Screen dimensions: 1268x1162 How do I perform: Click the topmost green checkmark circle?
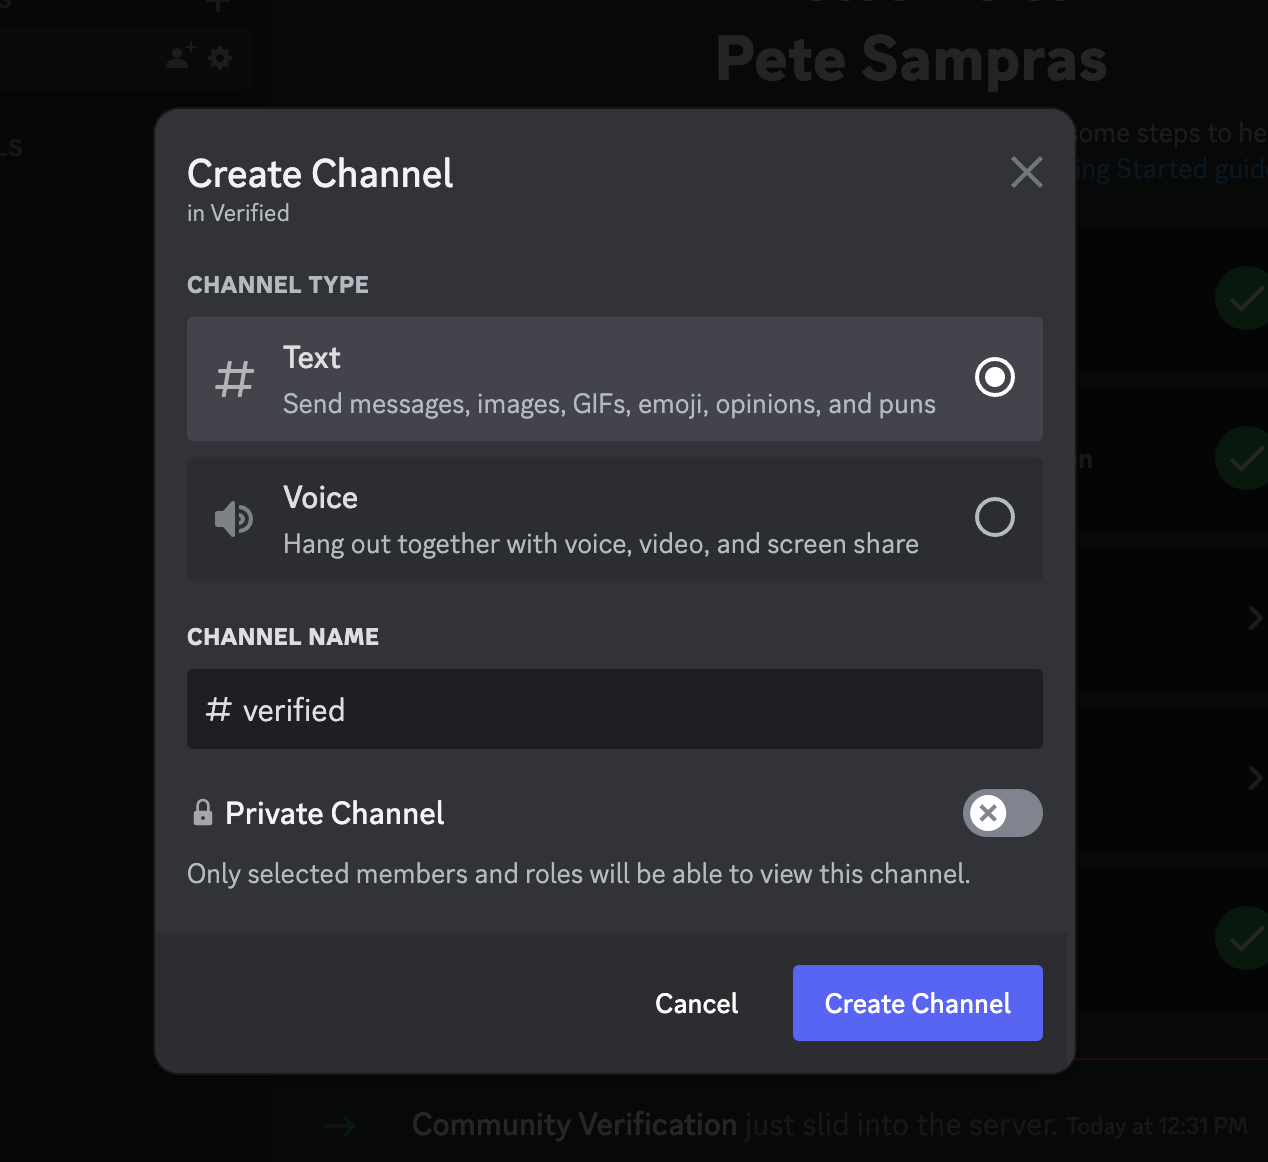1243,298
